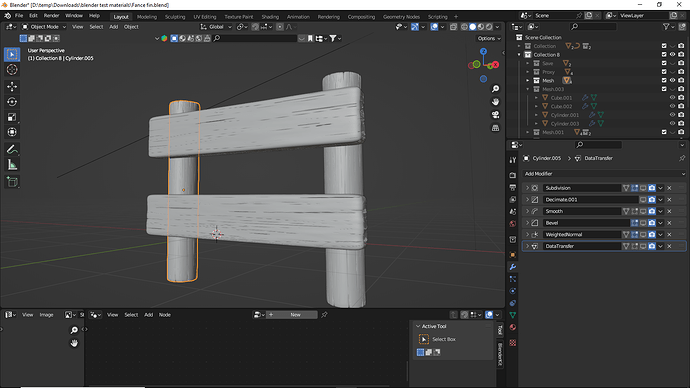Screen dimensions: 690x388
Task: Click the Z axis gizmo handle
Action: click(483, 51)
